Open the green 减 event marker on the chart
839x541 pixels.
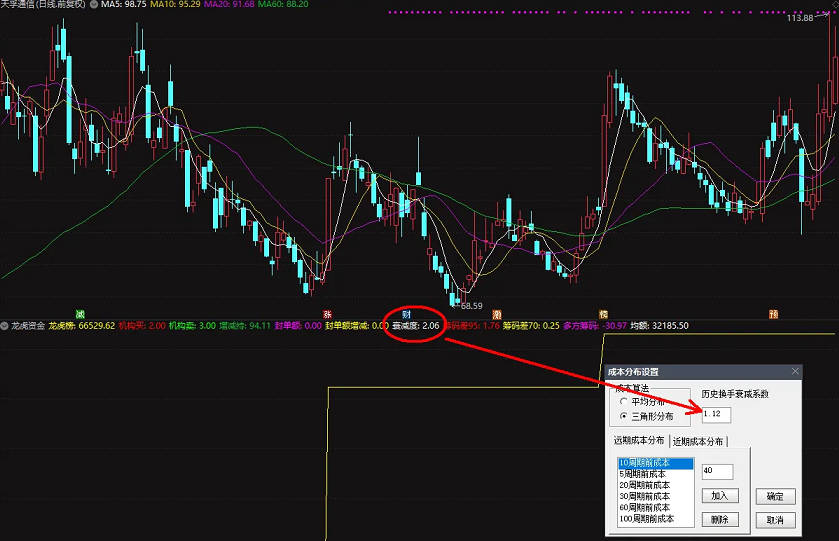point(80,314)
